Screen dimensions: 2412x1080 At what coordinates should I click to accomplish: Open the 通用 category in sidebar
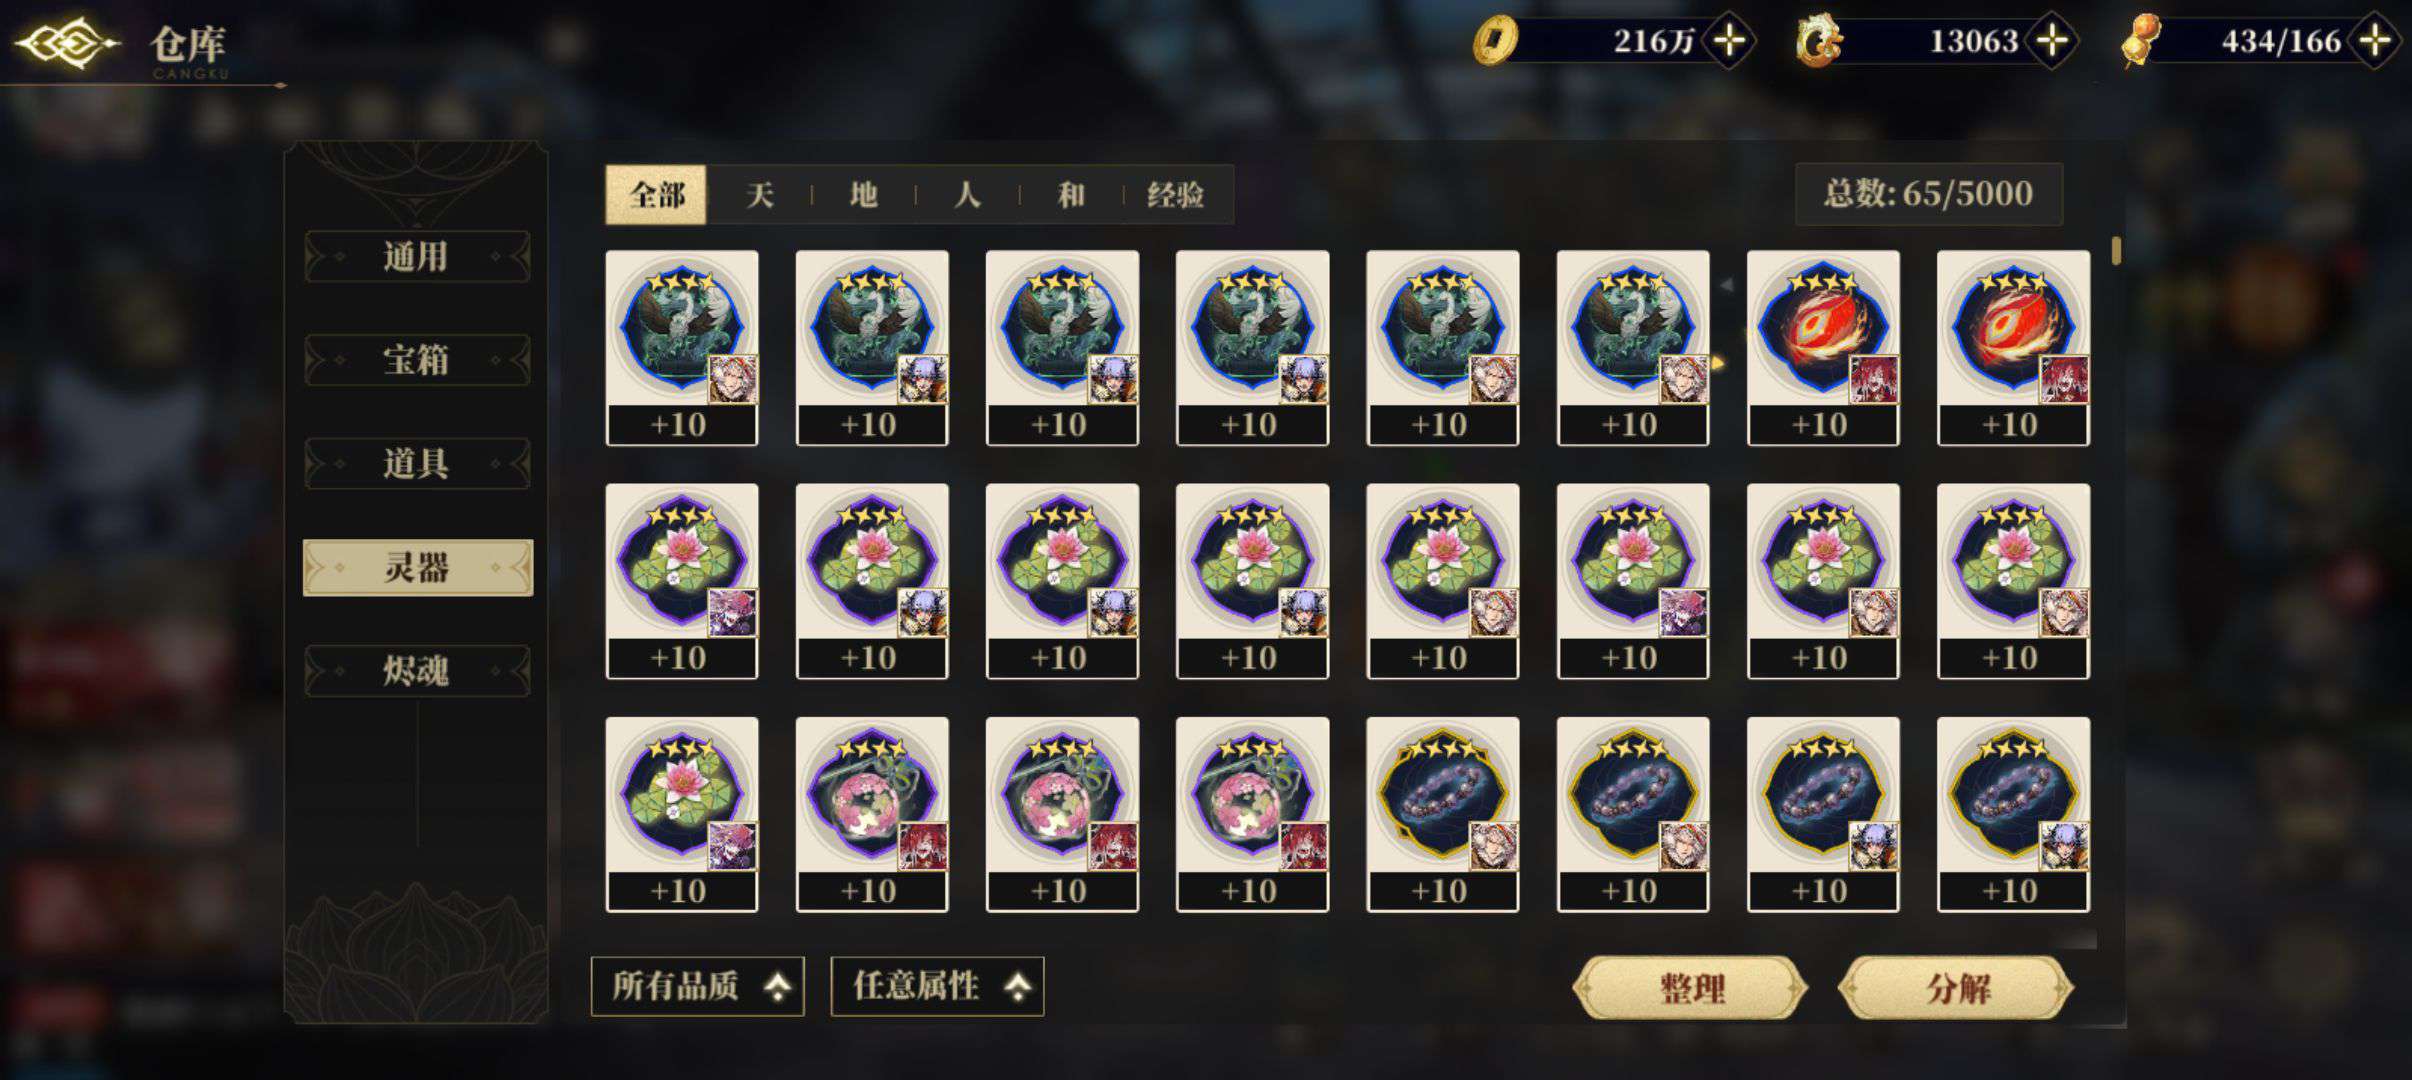(x=417, y=257)
